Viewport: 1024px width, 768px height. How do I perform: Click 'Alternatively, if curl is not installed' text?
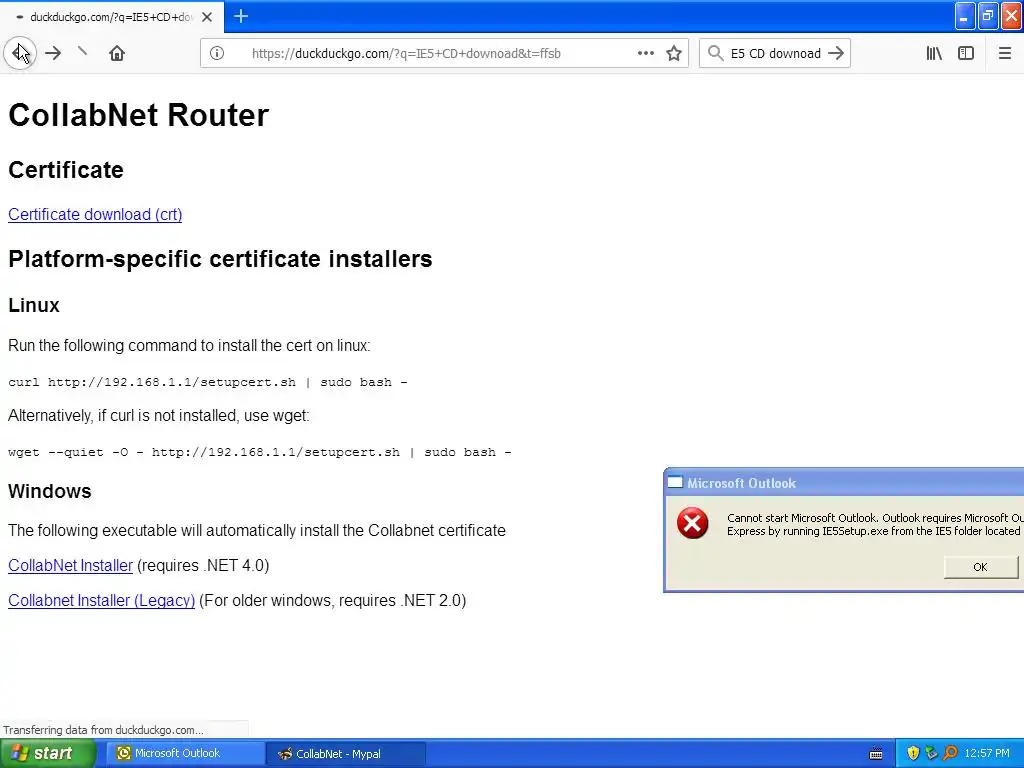tap(159, 415)
